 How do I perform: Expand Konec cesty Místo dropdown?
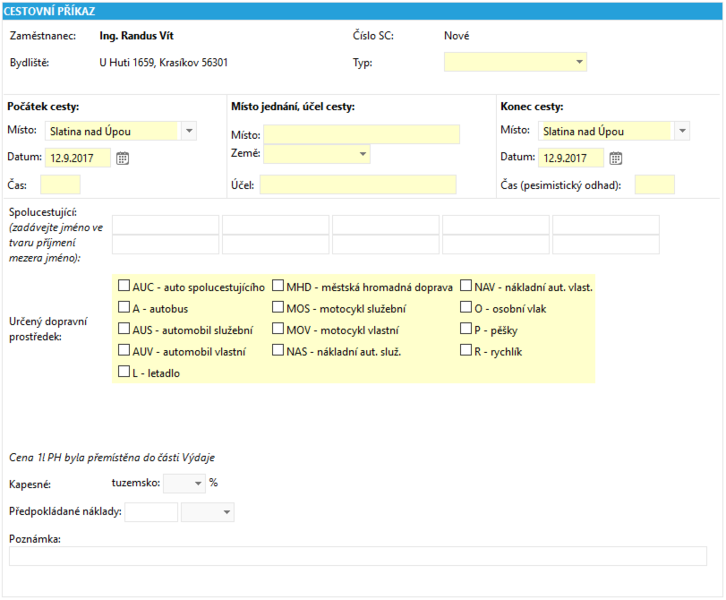tap(682, 131)
